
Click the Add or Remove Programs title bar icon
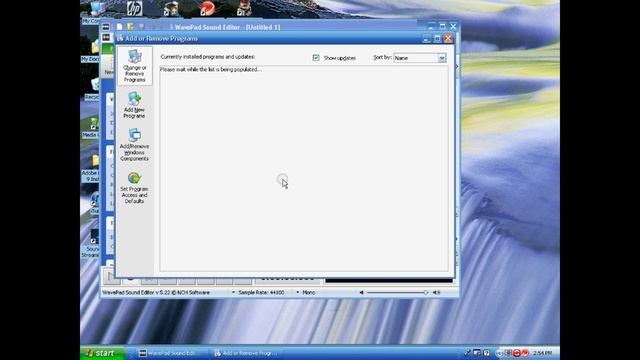(120, 38)
